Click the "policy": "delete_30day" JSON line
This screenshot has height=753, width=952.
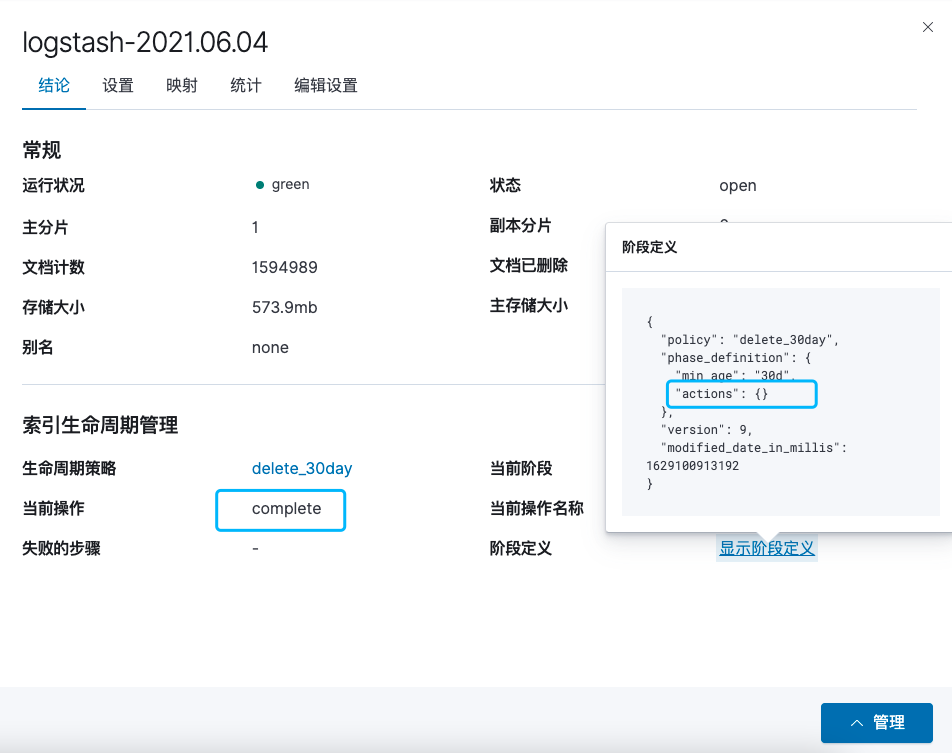[x=750, y=339]
